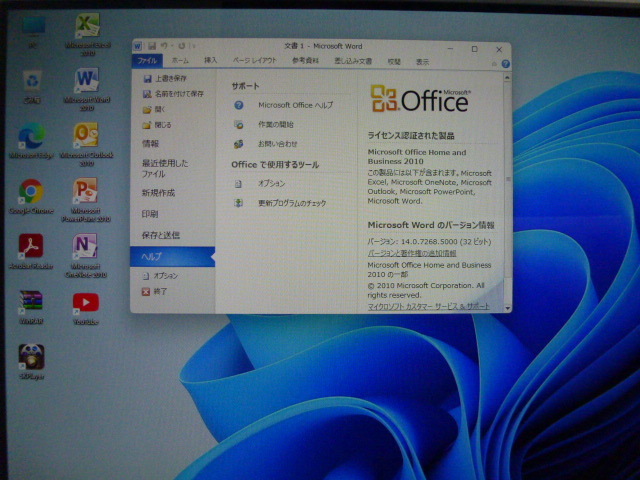Select 開く in the File menu

pos(154,109)
